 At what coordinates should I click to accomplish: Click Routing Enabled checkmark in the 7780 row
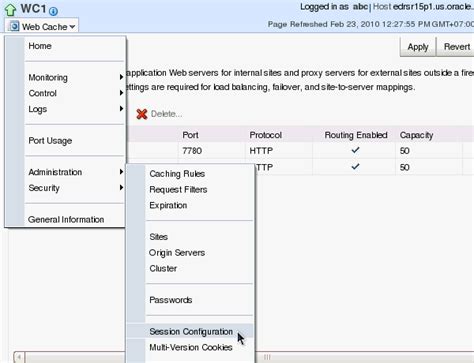pyautogui.click(x=355, y=150)
